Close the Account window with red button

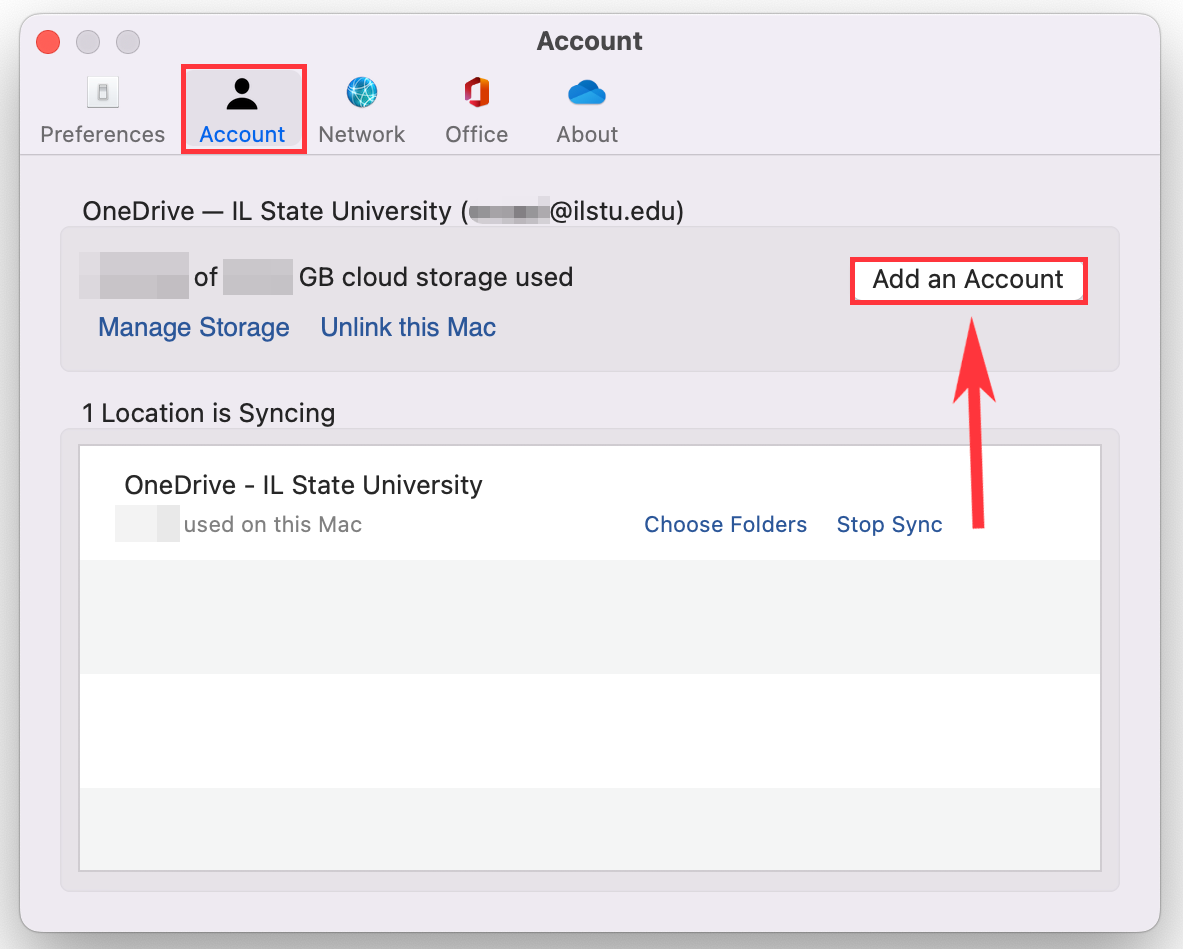coord(48,41)
